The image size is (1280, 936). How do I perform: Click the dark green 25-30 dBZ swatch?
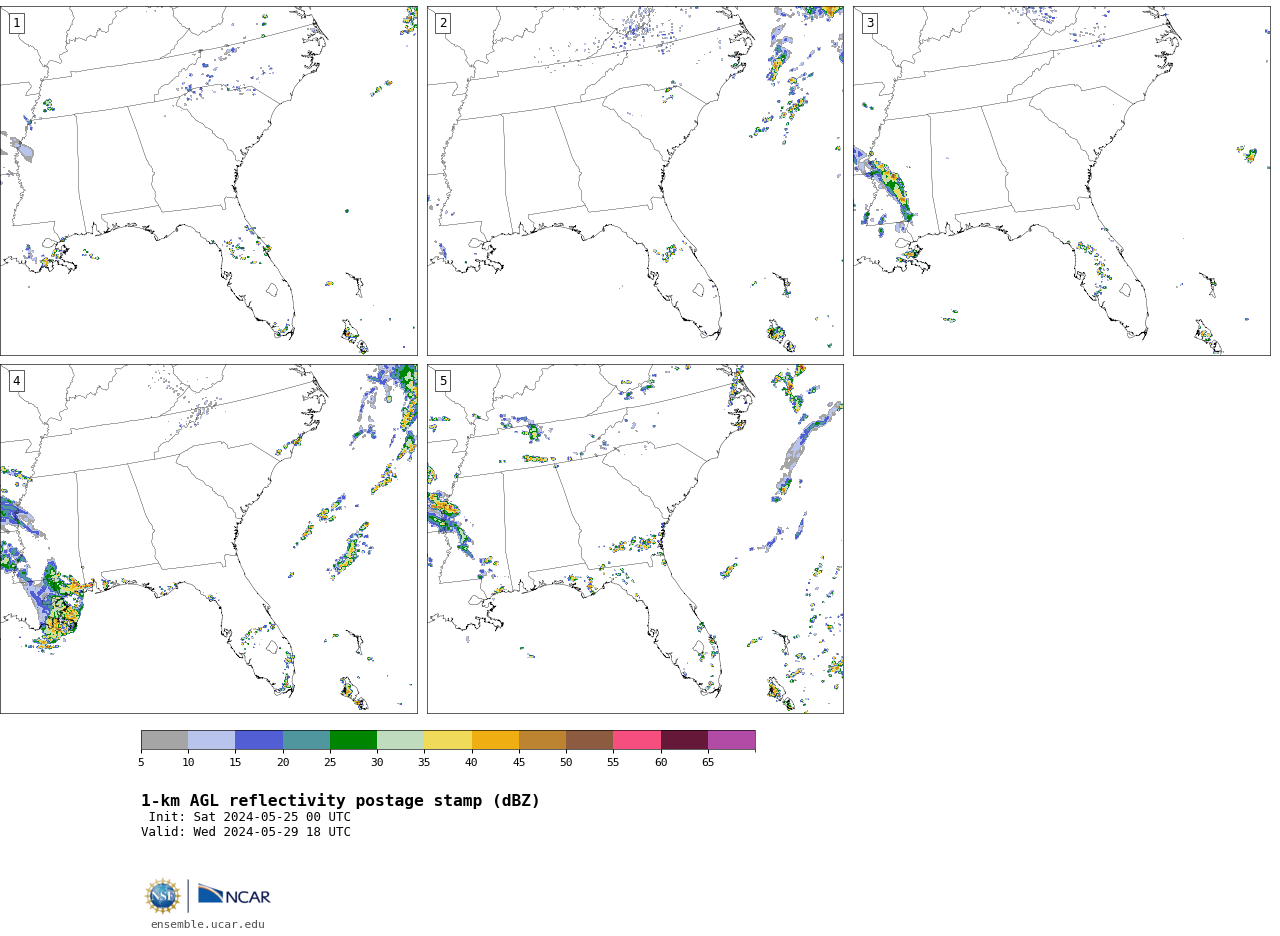(x=353, y=740)
